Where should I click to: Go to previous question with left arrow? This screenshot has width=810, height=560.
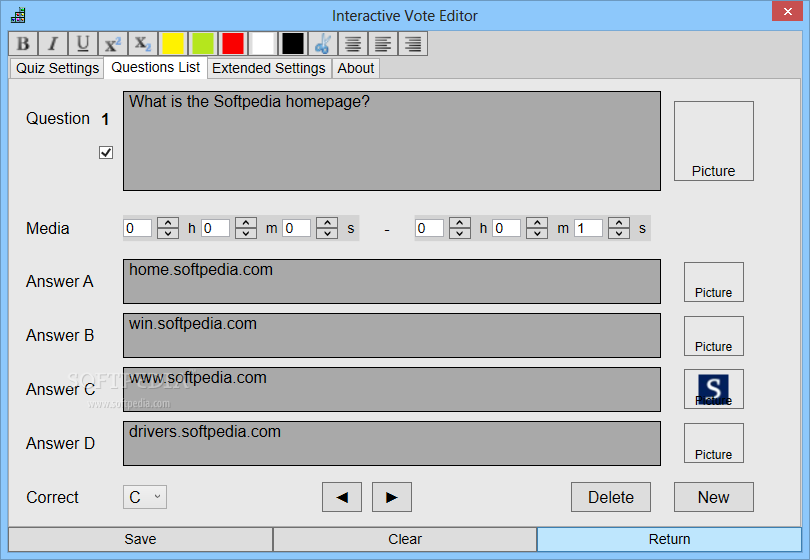click(x=341, y=497)
